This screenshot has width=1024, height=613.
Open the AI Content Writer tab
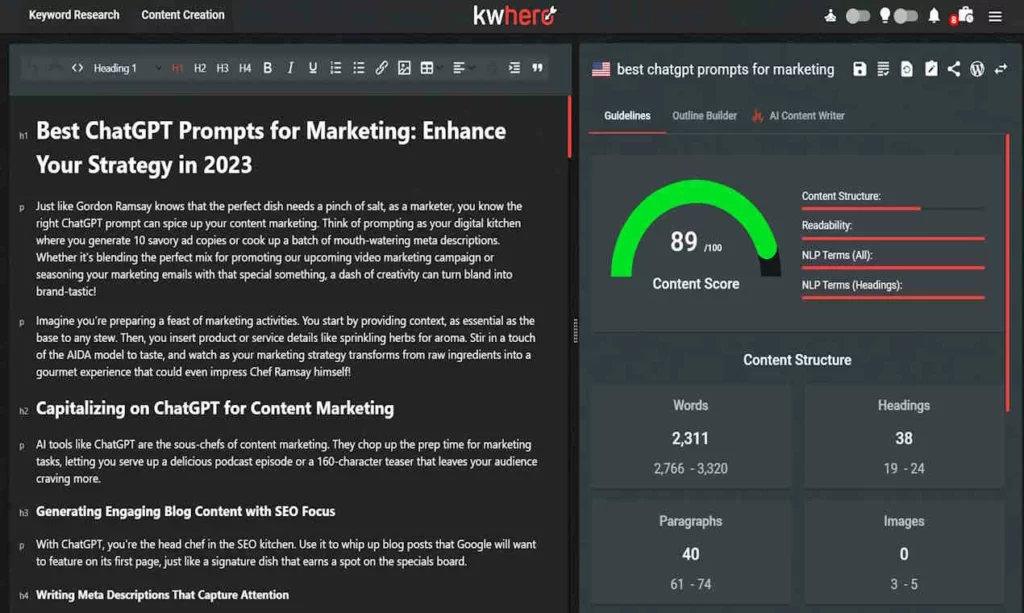coord(806,116)
